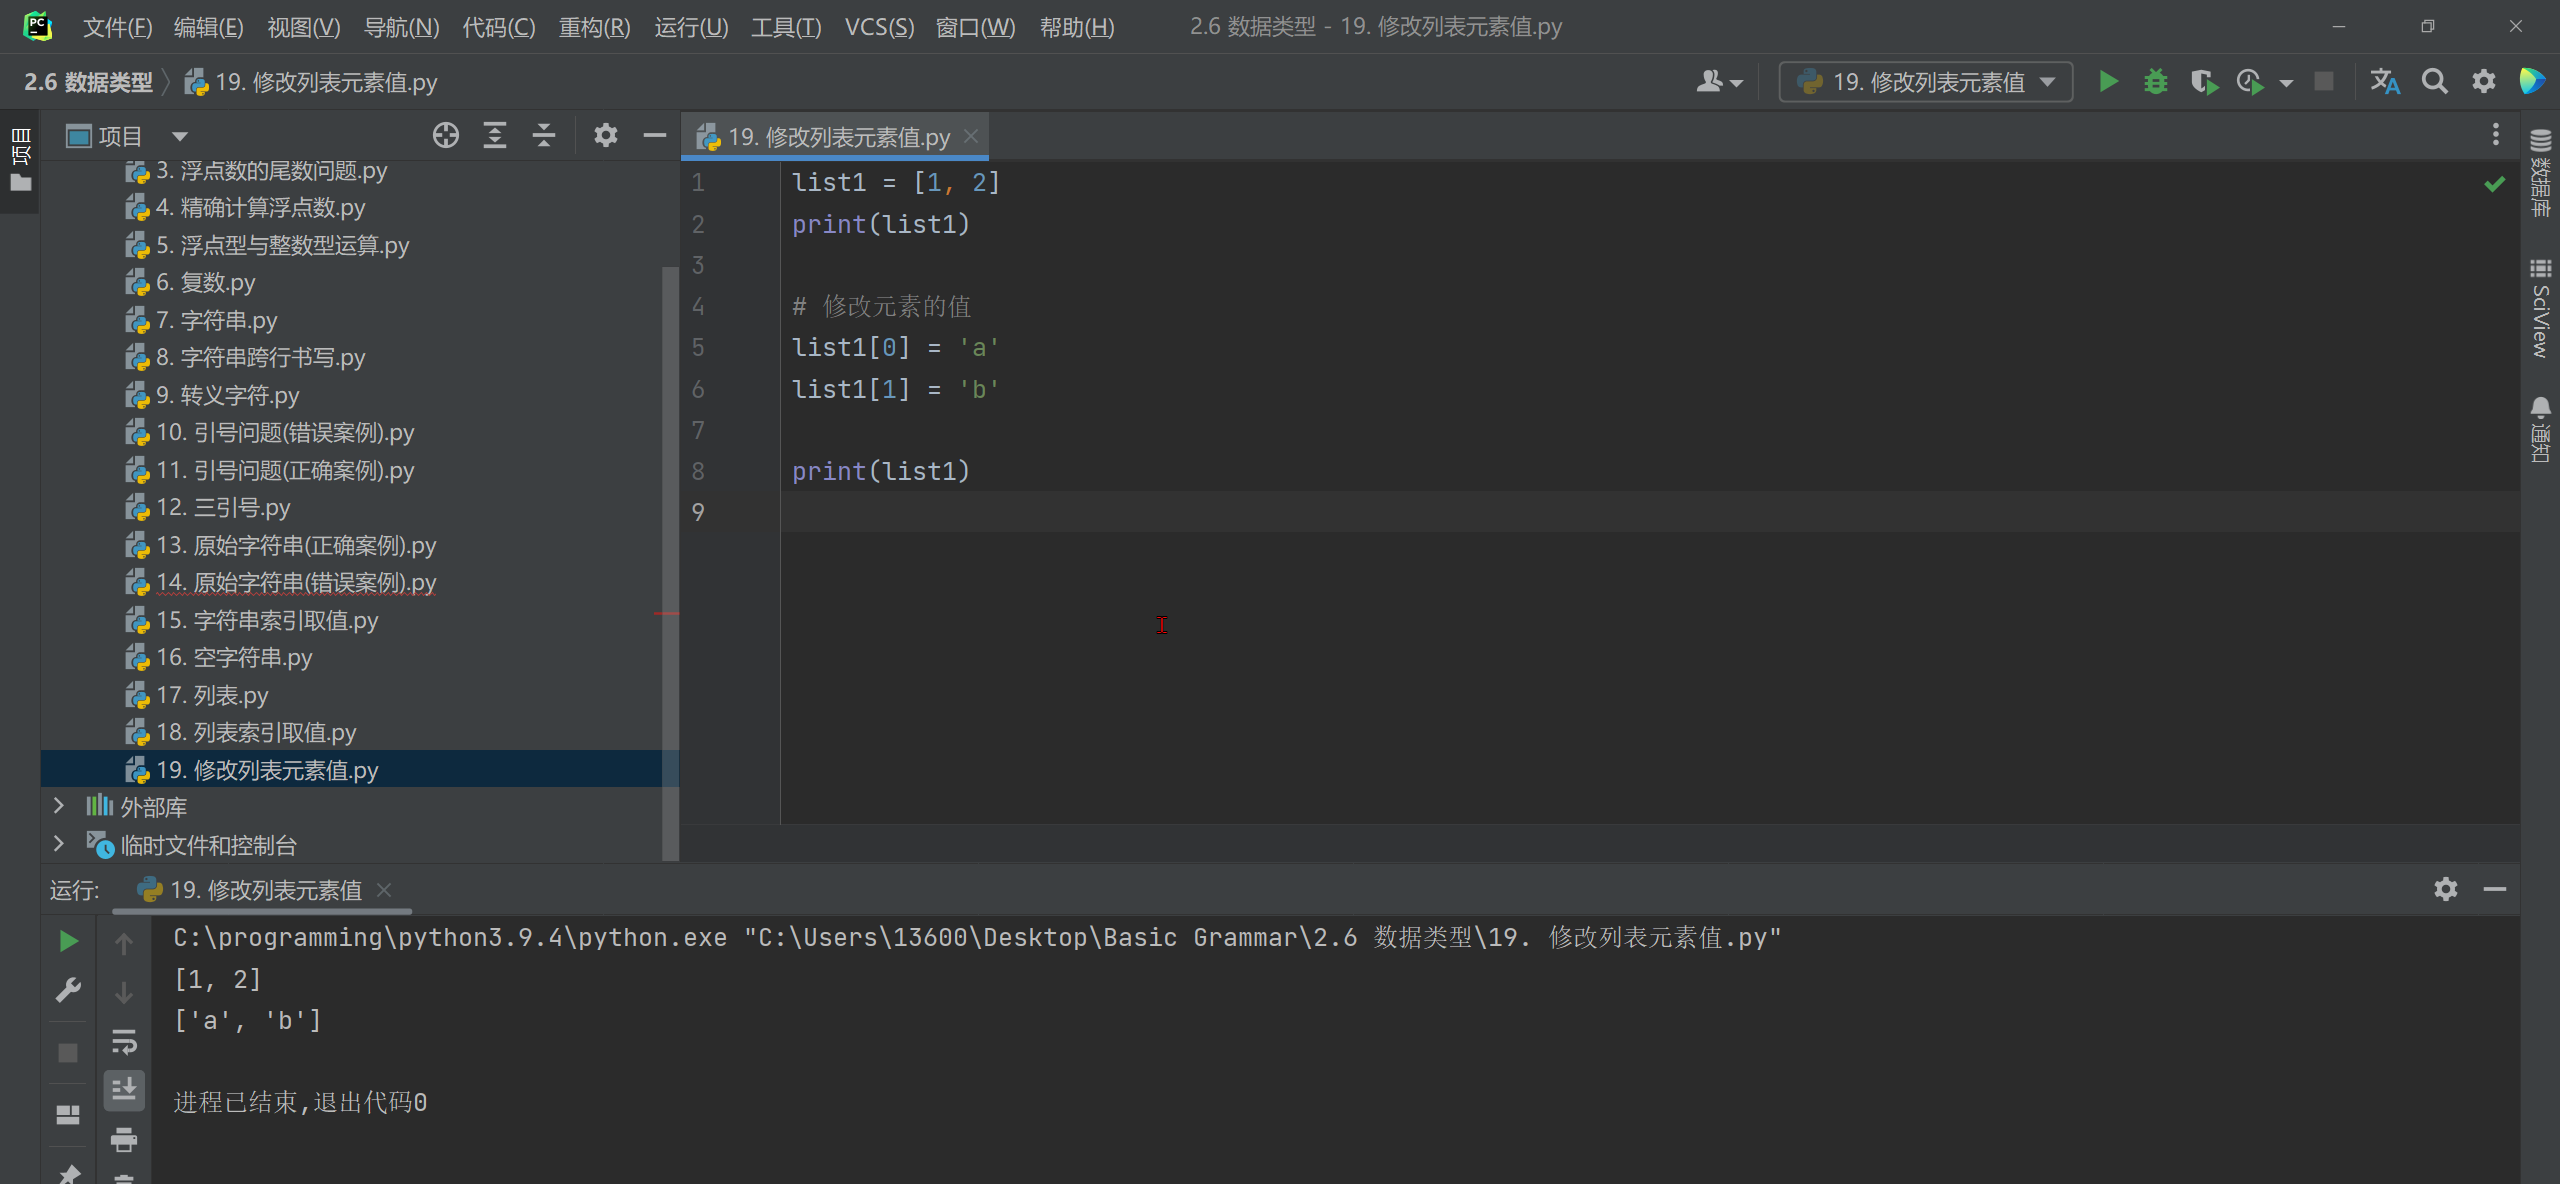2560x1184 pixels.
Task: Run with coverage icon in toolbar
Action: 2203,82
